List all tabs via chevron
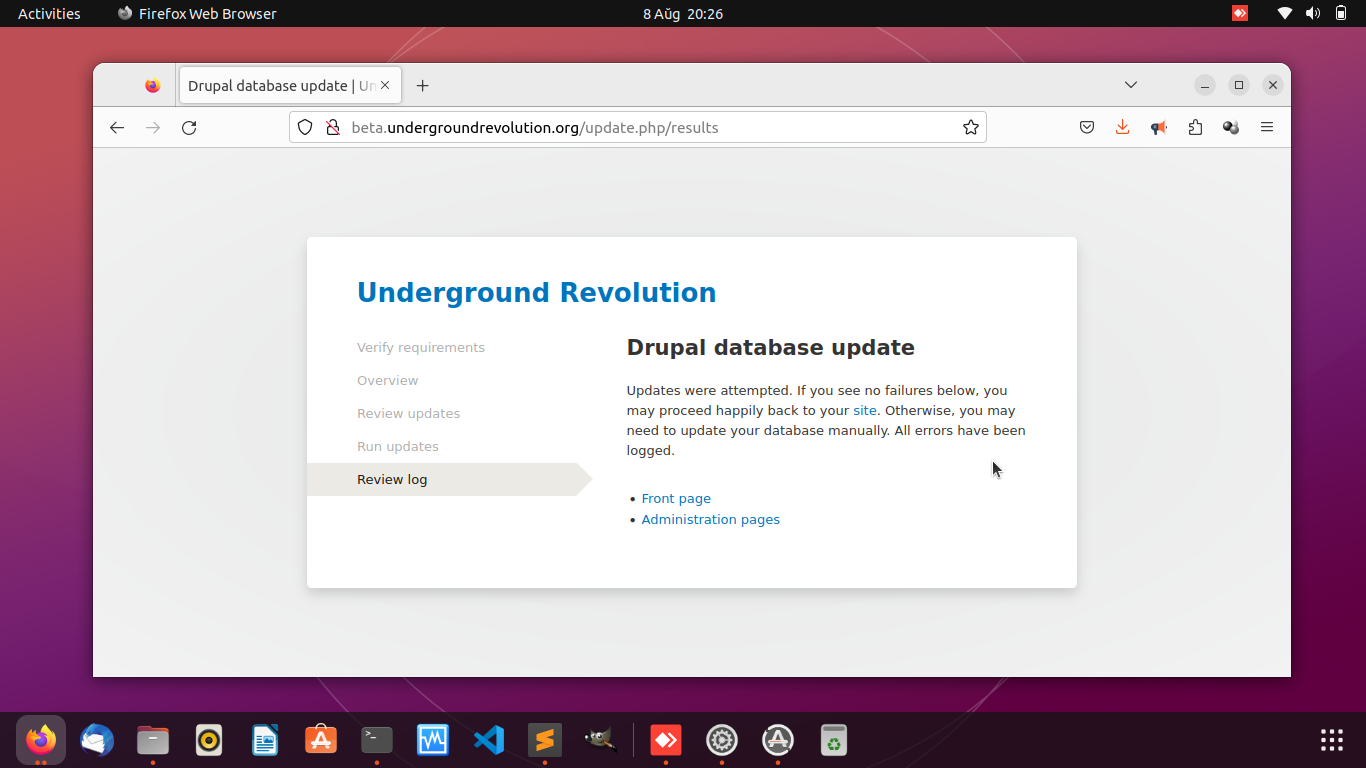 tap(1131, 85)
